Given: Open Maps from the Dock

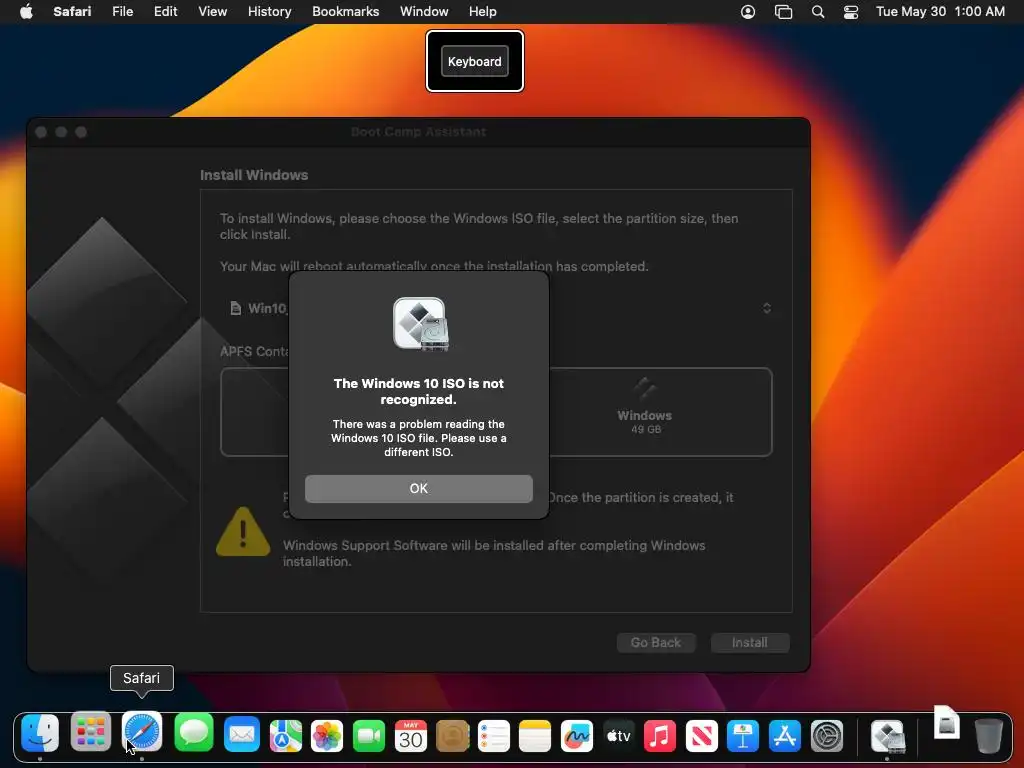Looking at the screenshot, I should 285,735.
